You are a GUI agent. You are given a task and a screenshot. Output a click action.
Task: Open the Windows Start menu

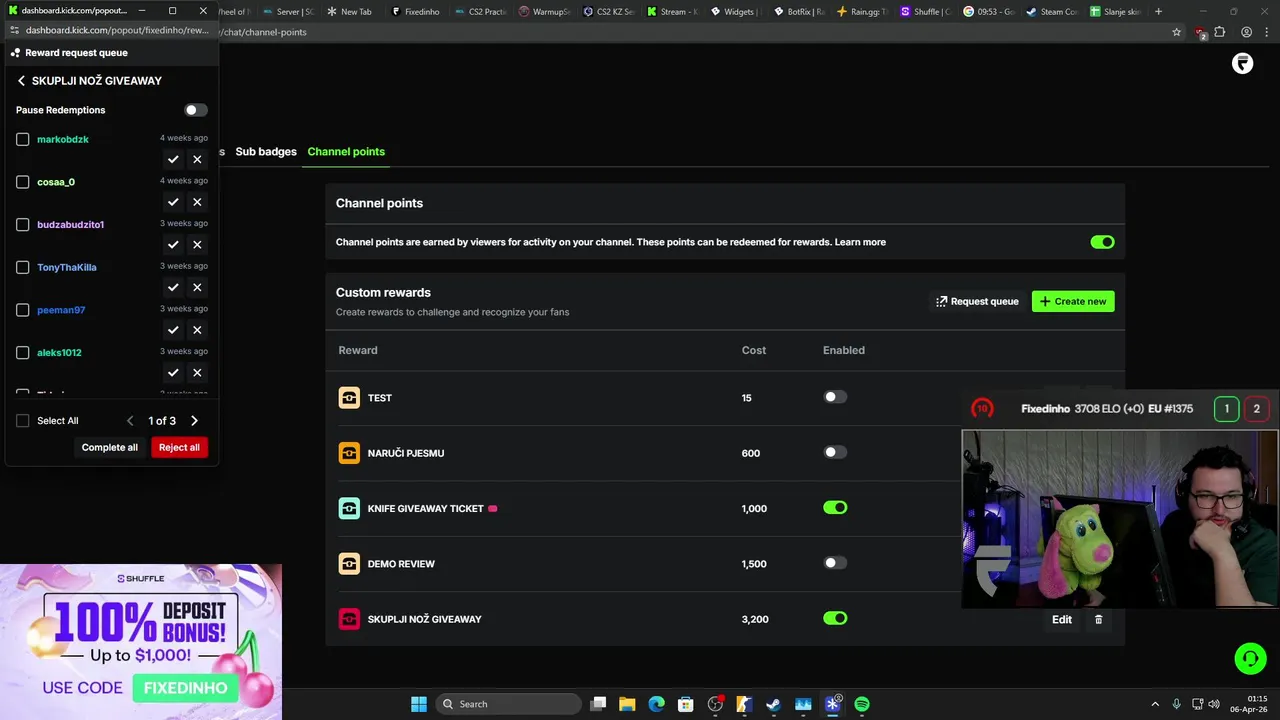click(419, 704)
